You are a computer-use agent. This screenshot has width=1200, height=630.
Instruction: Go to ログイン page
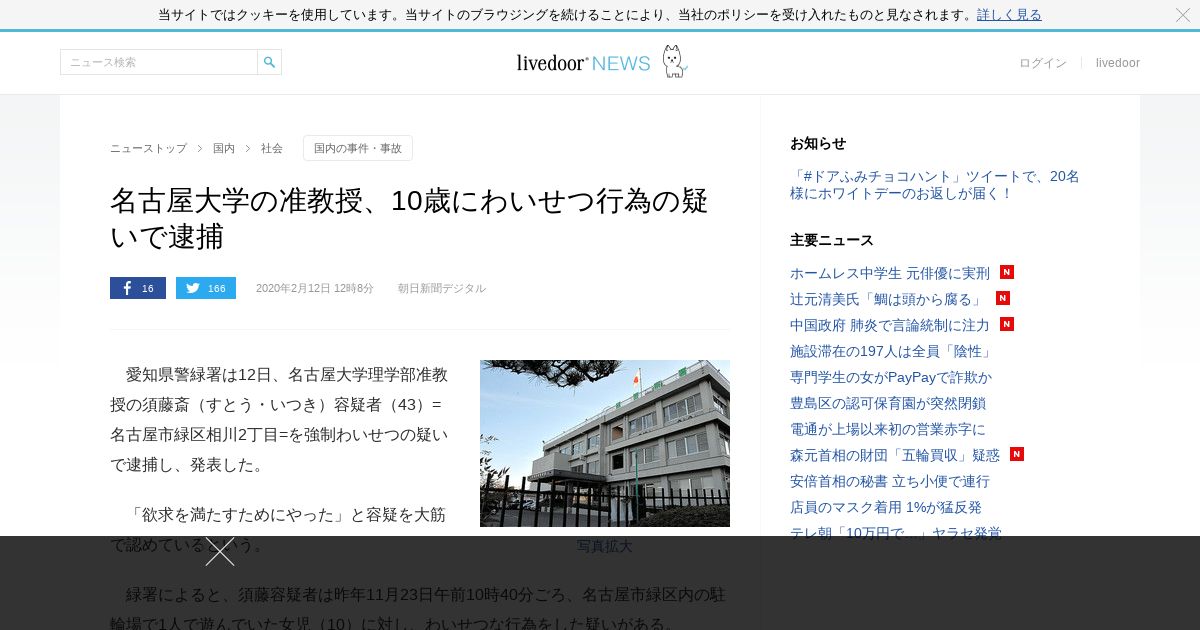point(1043,63)
